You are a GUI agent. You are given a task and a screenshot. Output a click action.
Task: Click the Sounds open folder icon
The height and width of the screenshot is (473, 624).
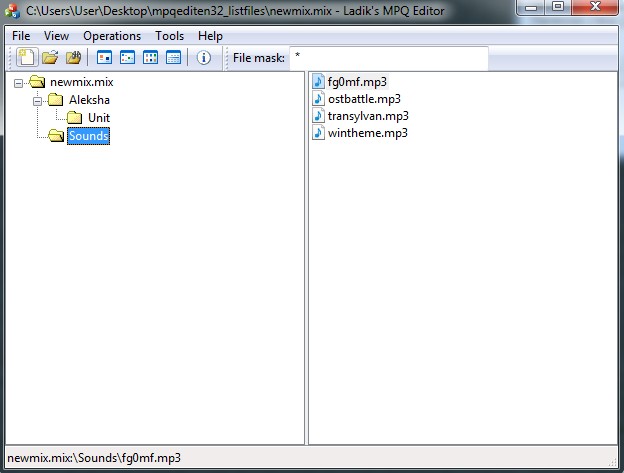pyautogui.click(x=56, y=136)
